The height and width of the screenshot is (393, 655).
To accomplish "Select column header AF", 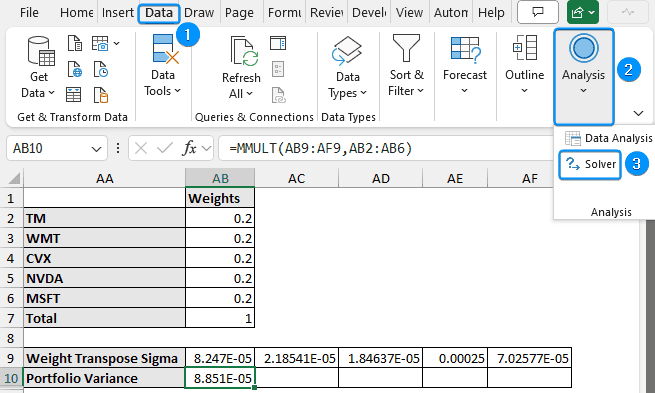I will coord(530,179).
